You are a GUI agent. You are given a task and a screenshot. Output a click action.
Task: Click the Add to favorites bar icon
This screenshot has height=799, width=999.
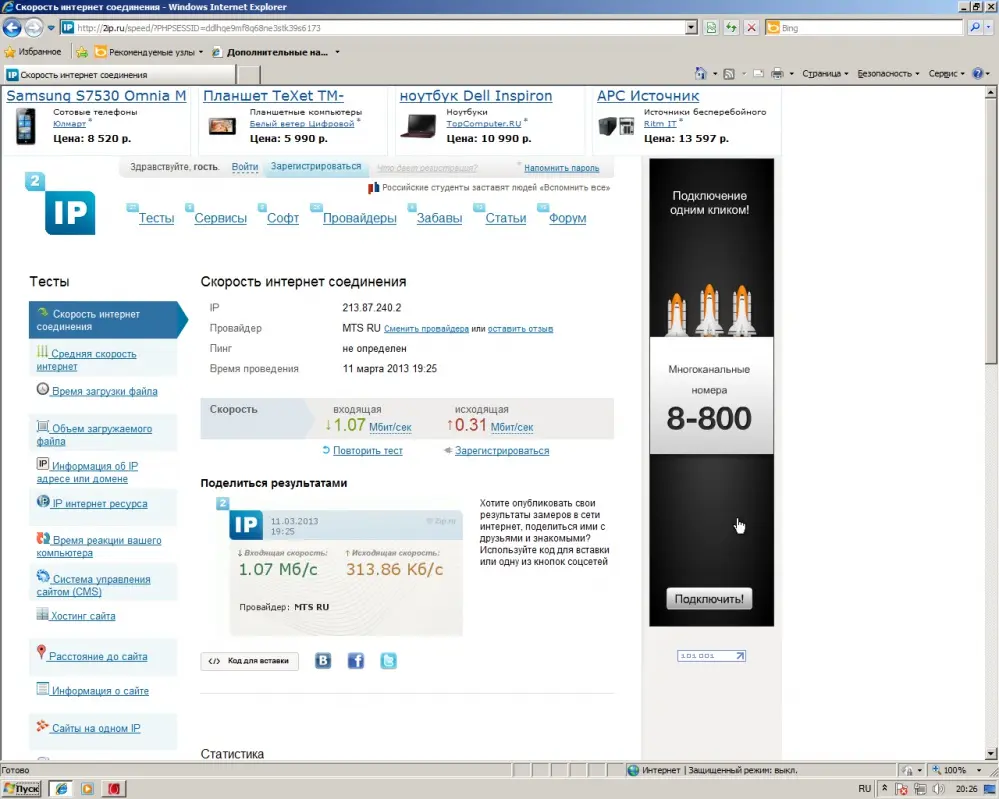click(x=82, y=52)
